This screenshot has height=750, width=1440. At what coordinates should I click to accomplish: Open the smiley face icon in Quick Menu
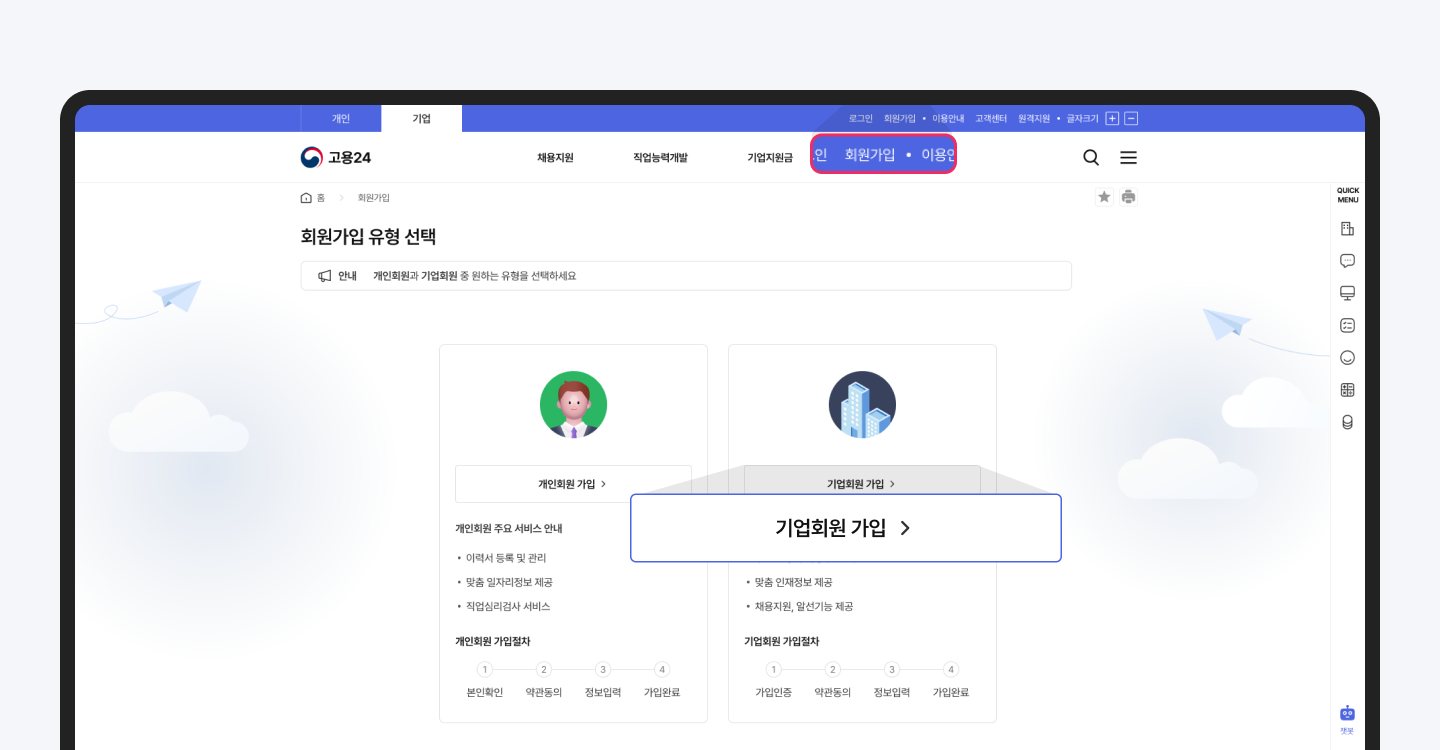tap(1347, 357)
